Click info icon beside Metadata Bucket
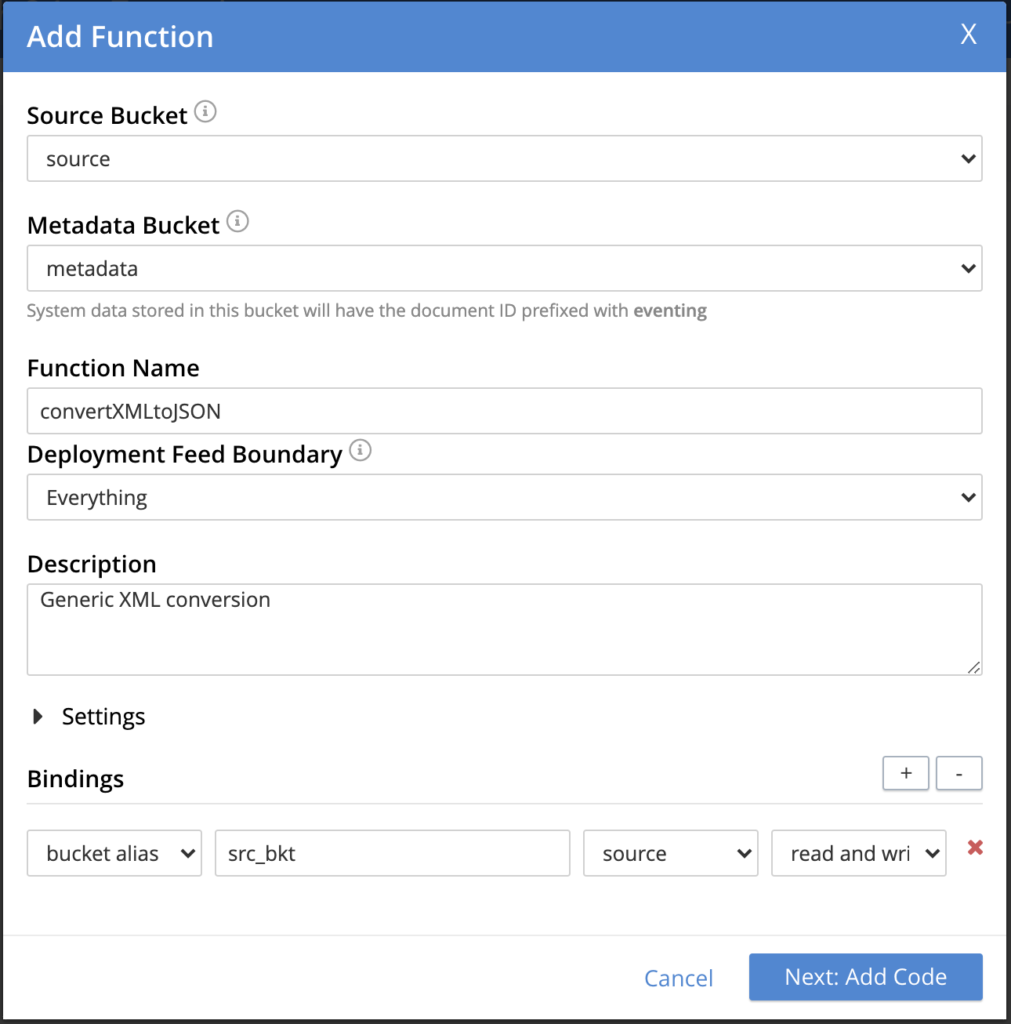The image size is (1011, 1024). tap(237, 222)
